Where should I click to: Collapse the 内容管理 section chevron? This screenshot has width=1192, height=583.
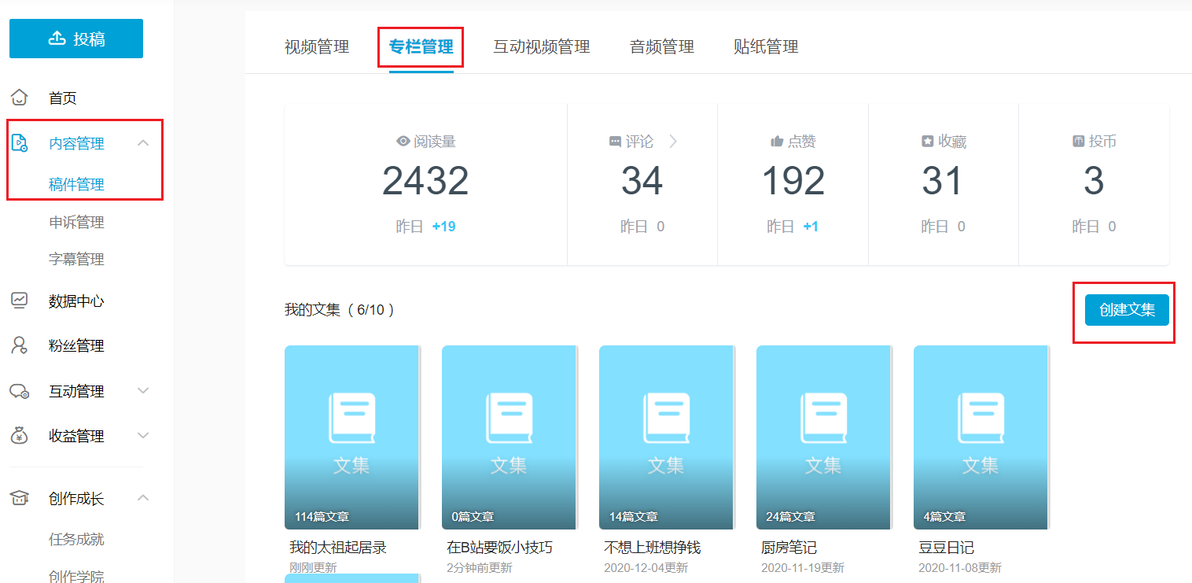[144, 143]
